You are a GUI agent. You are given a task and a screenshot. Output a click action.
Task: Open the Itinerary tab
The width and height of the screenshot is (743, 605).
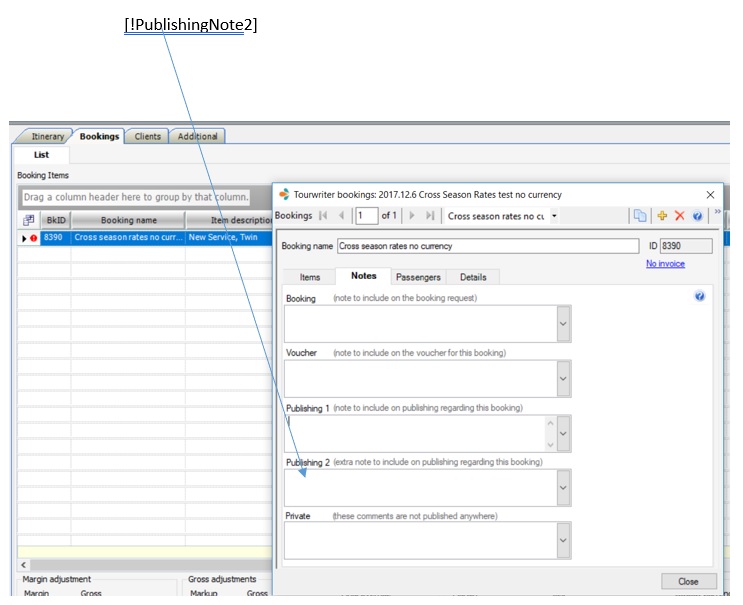47,137
